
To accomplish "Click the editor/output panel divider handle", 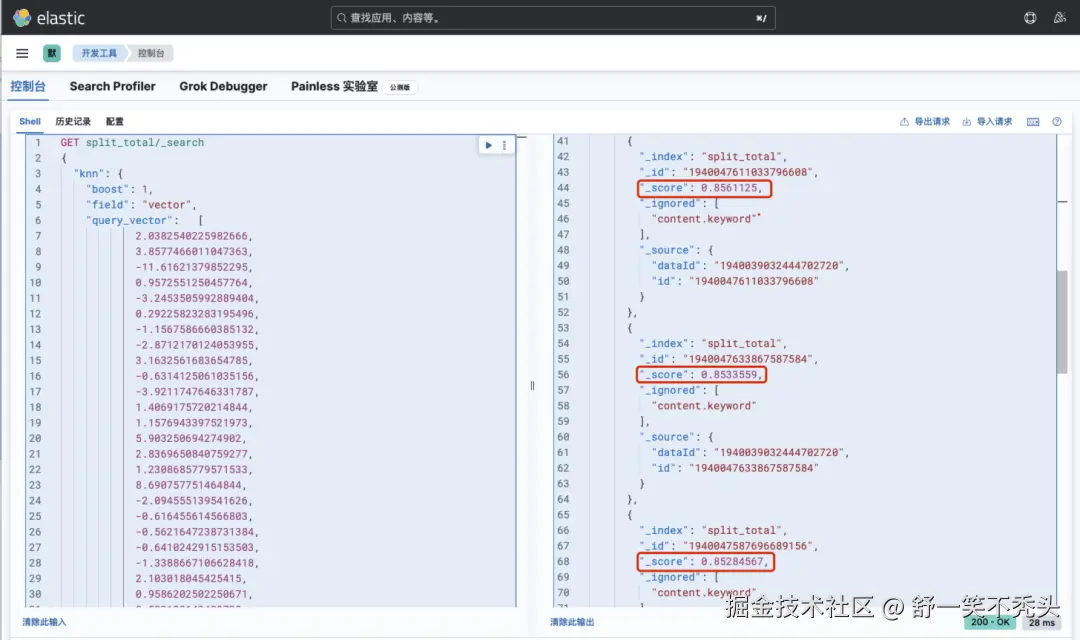I will [532, 386].
